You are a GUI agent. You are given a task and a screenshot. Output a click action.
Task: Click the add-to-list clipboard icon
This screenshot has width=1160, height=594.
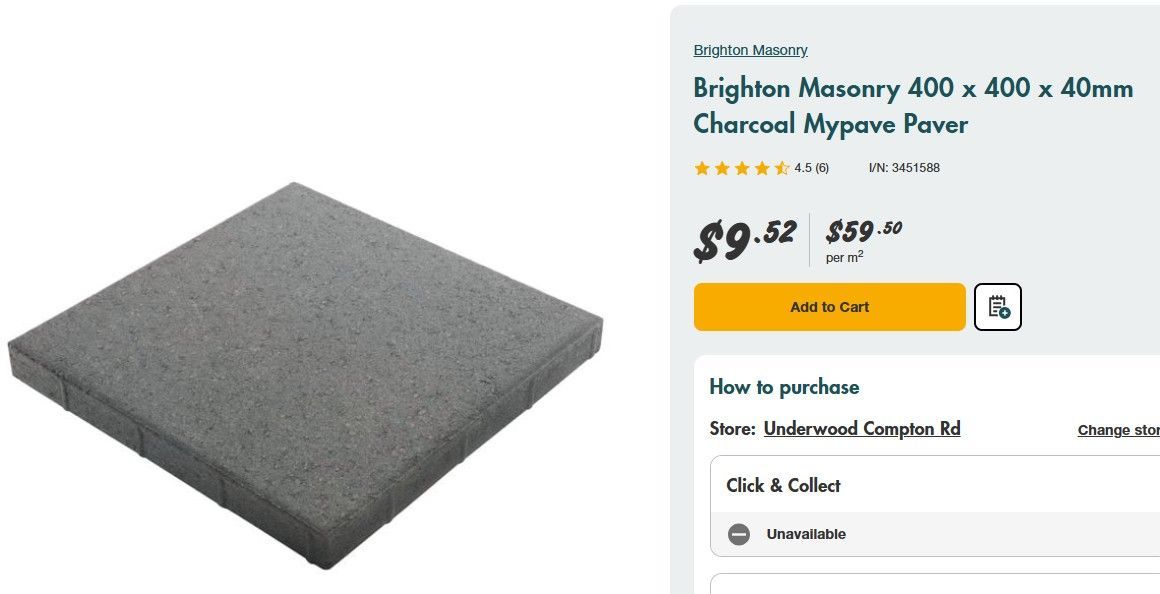pyautogui.click(x=998, y=307)
